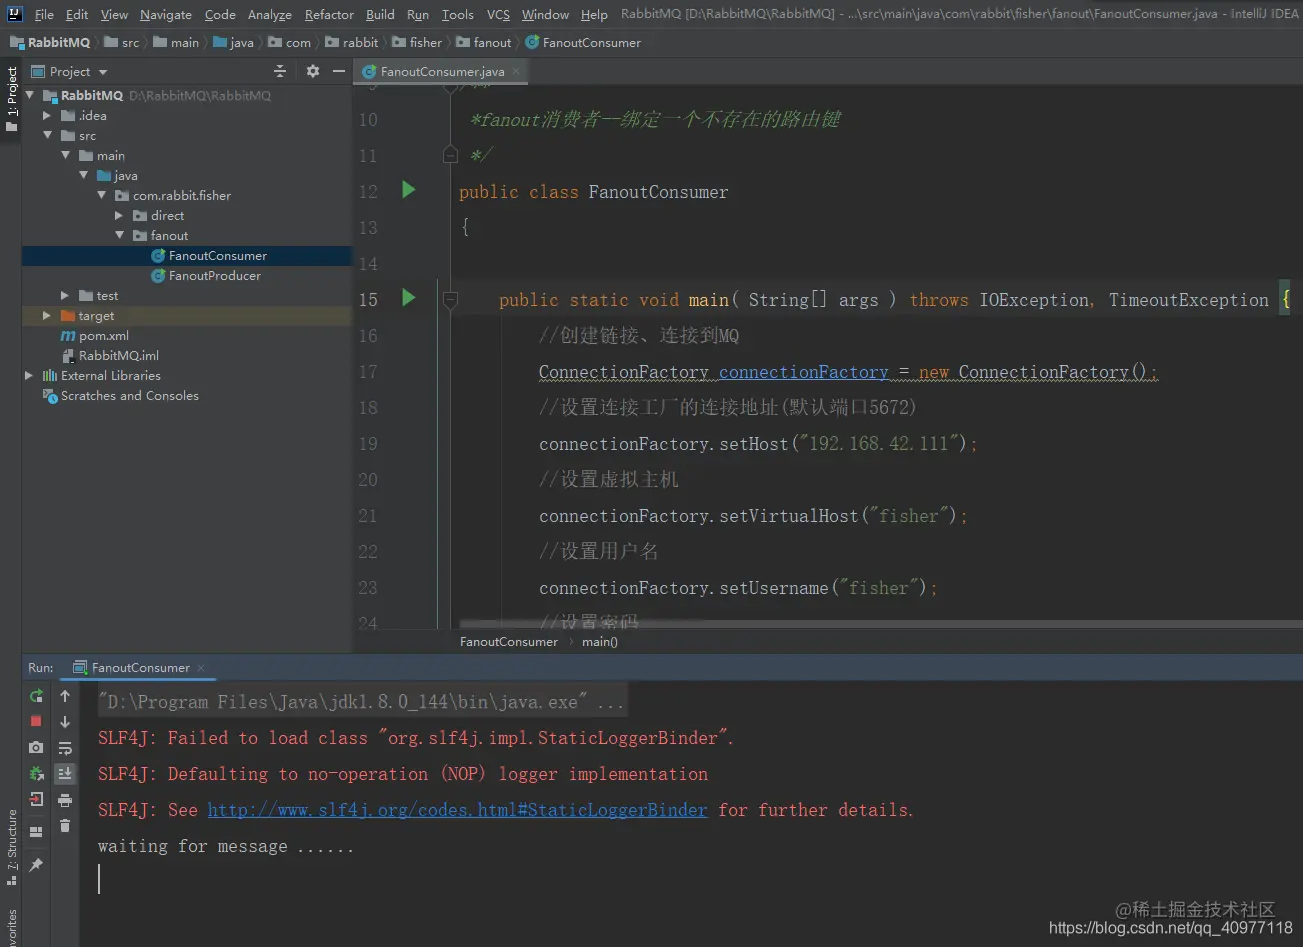Open the Tools menu
The height and width of the screenshot is (947, 1303).
457,14
